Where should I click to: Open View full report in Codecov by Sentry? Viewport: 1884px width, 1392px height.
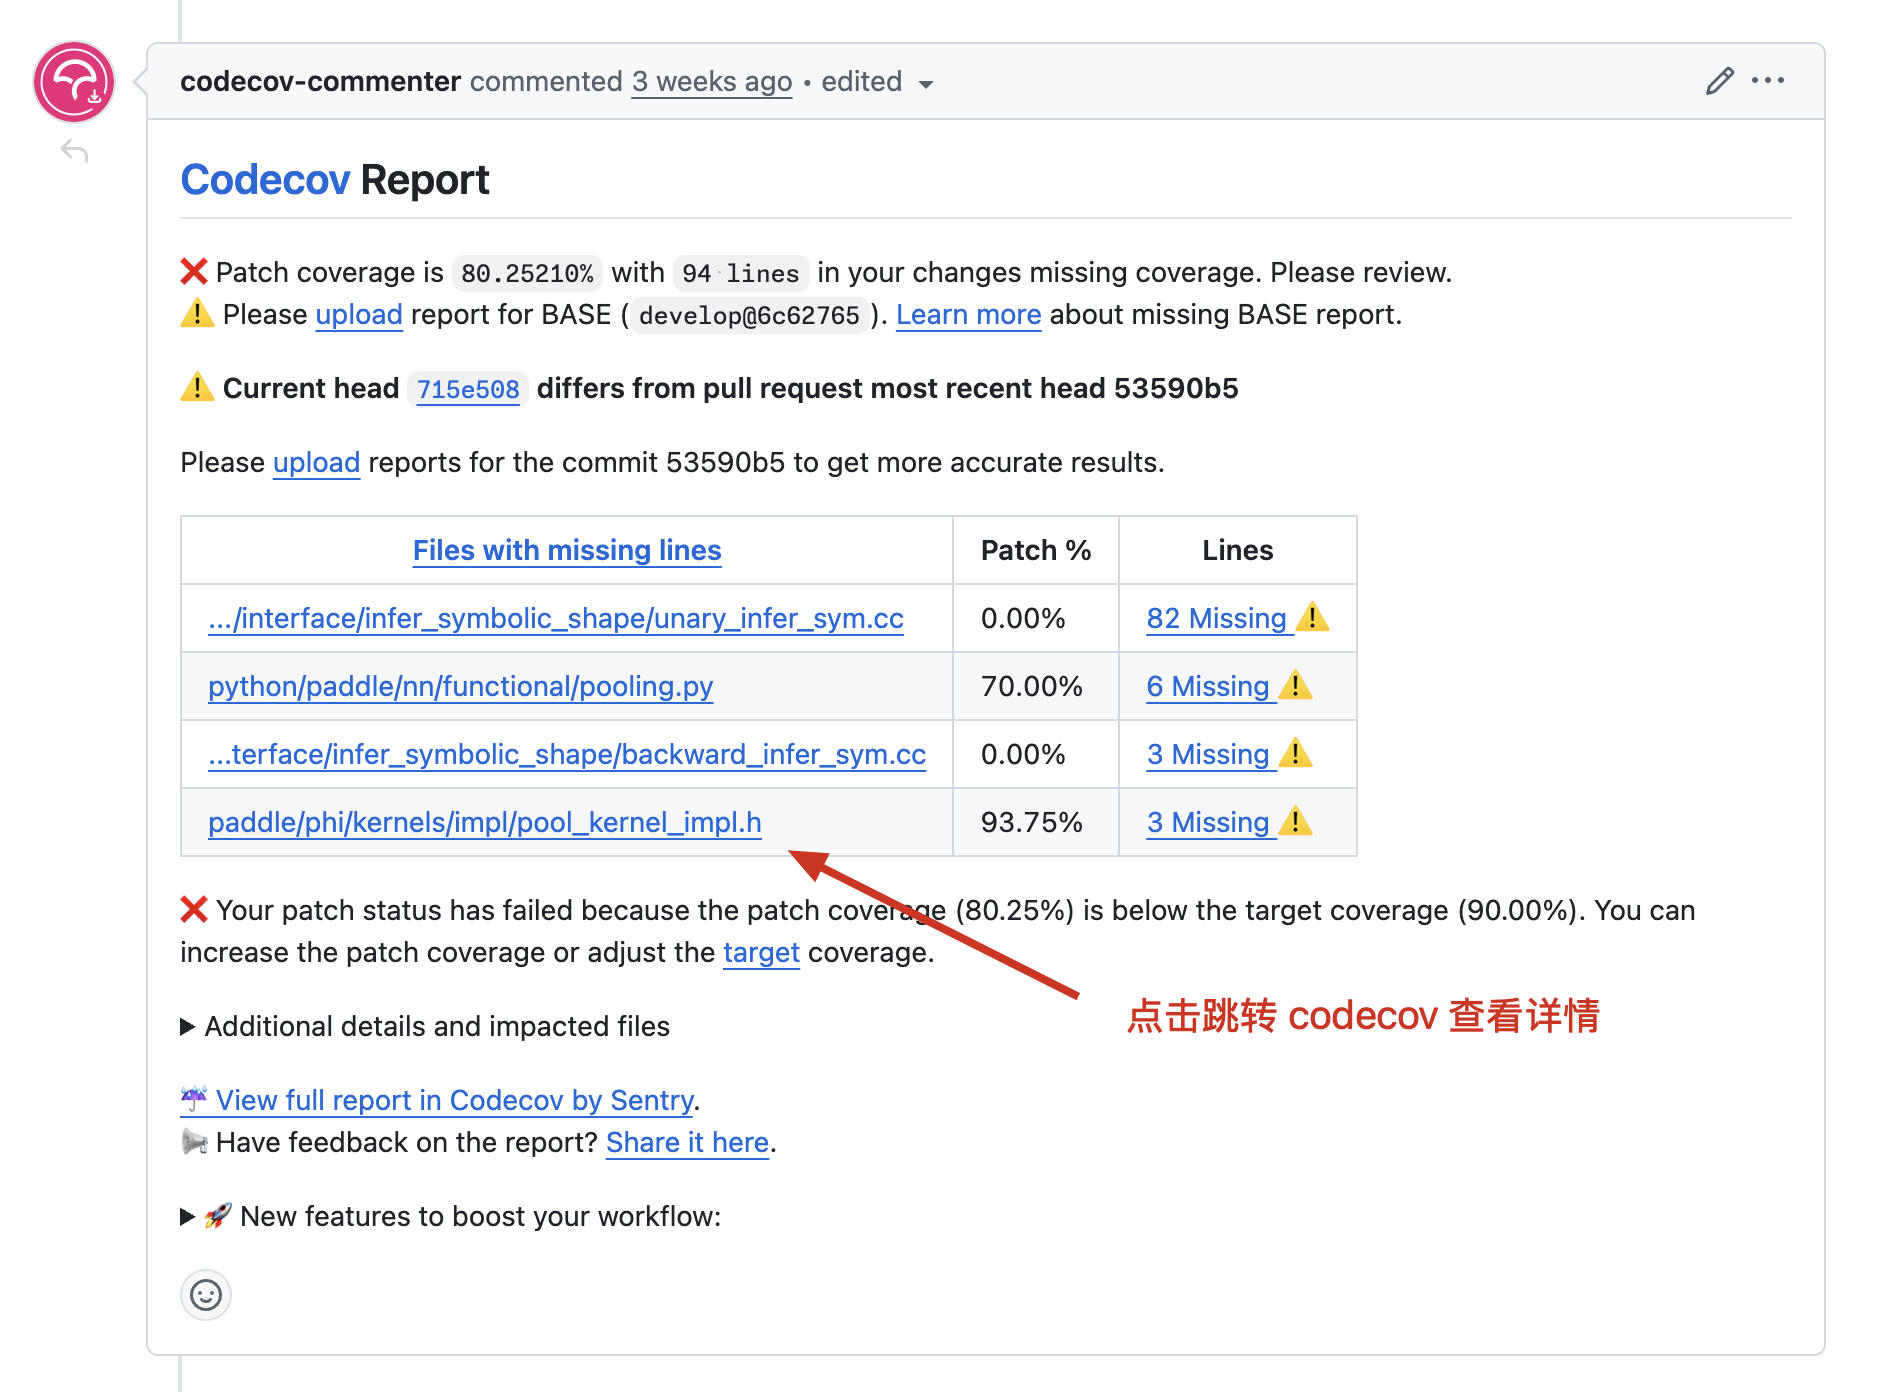pyautogui.click(x=454, y=1100)
